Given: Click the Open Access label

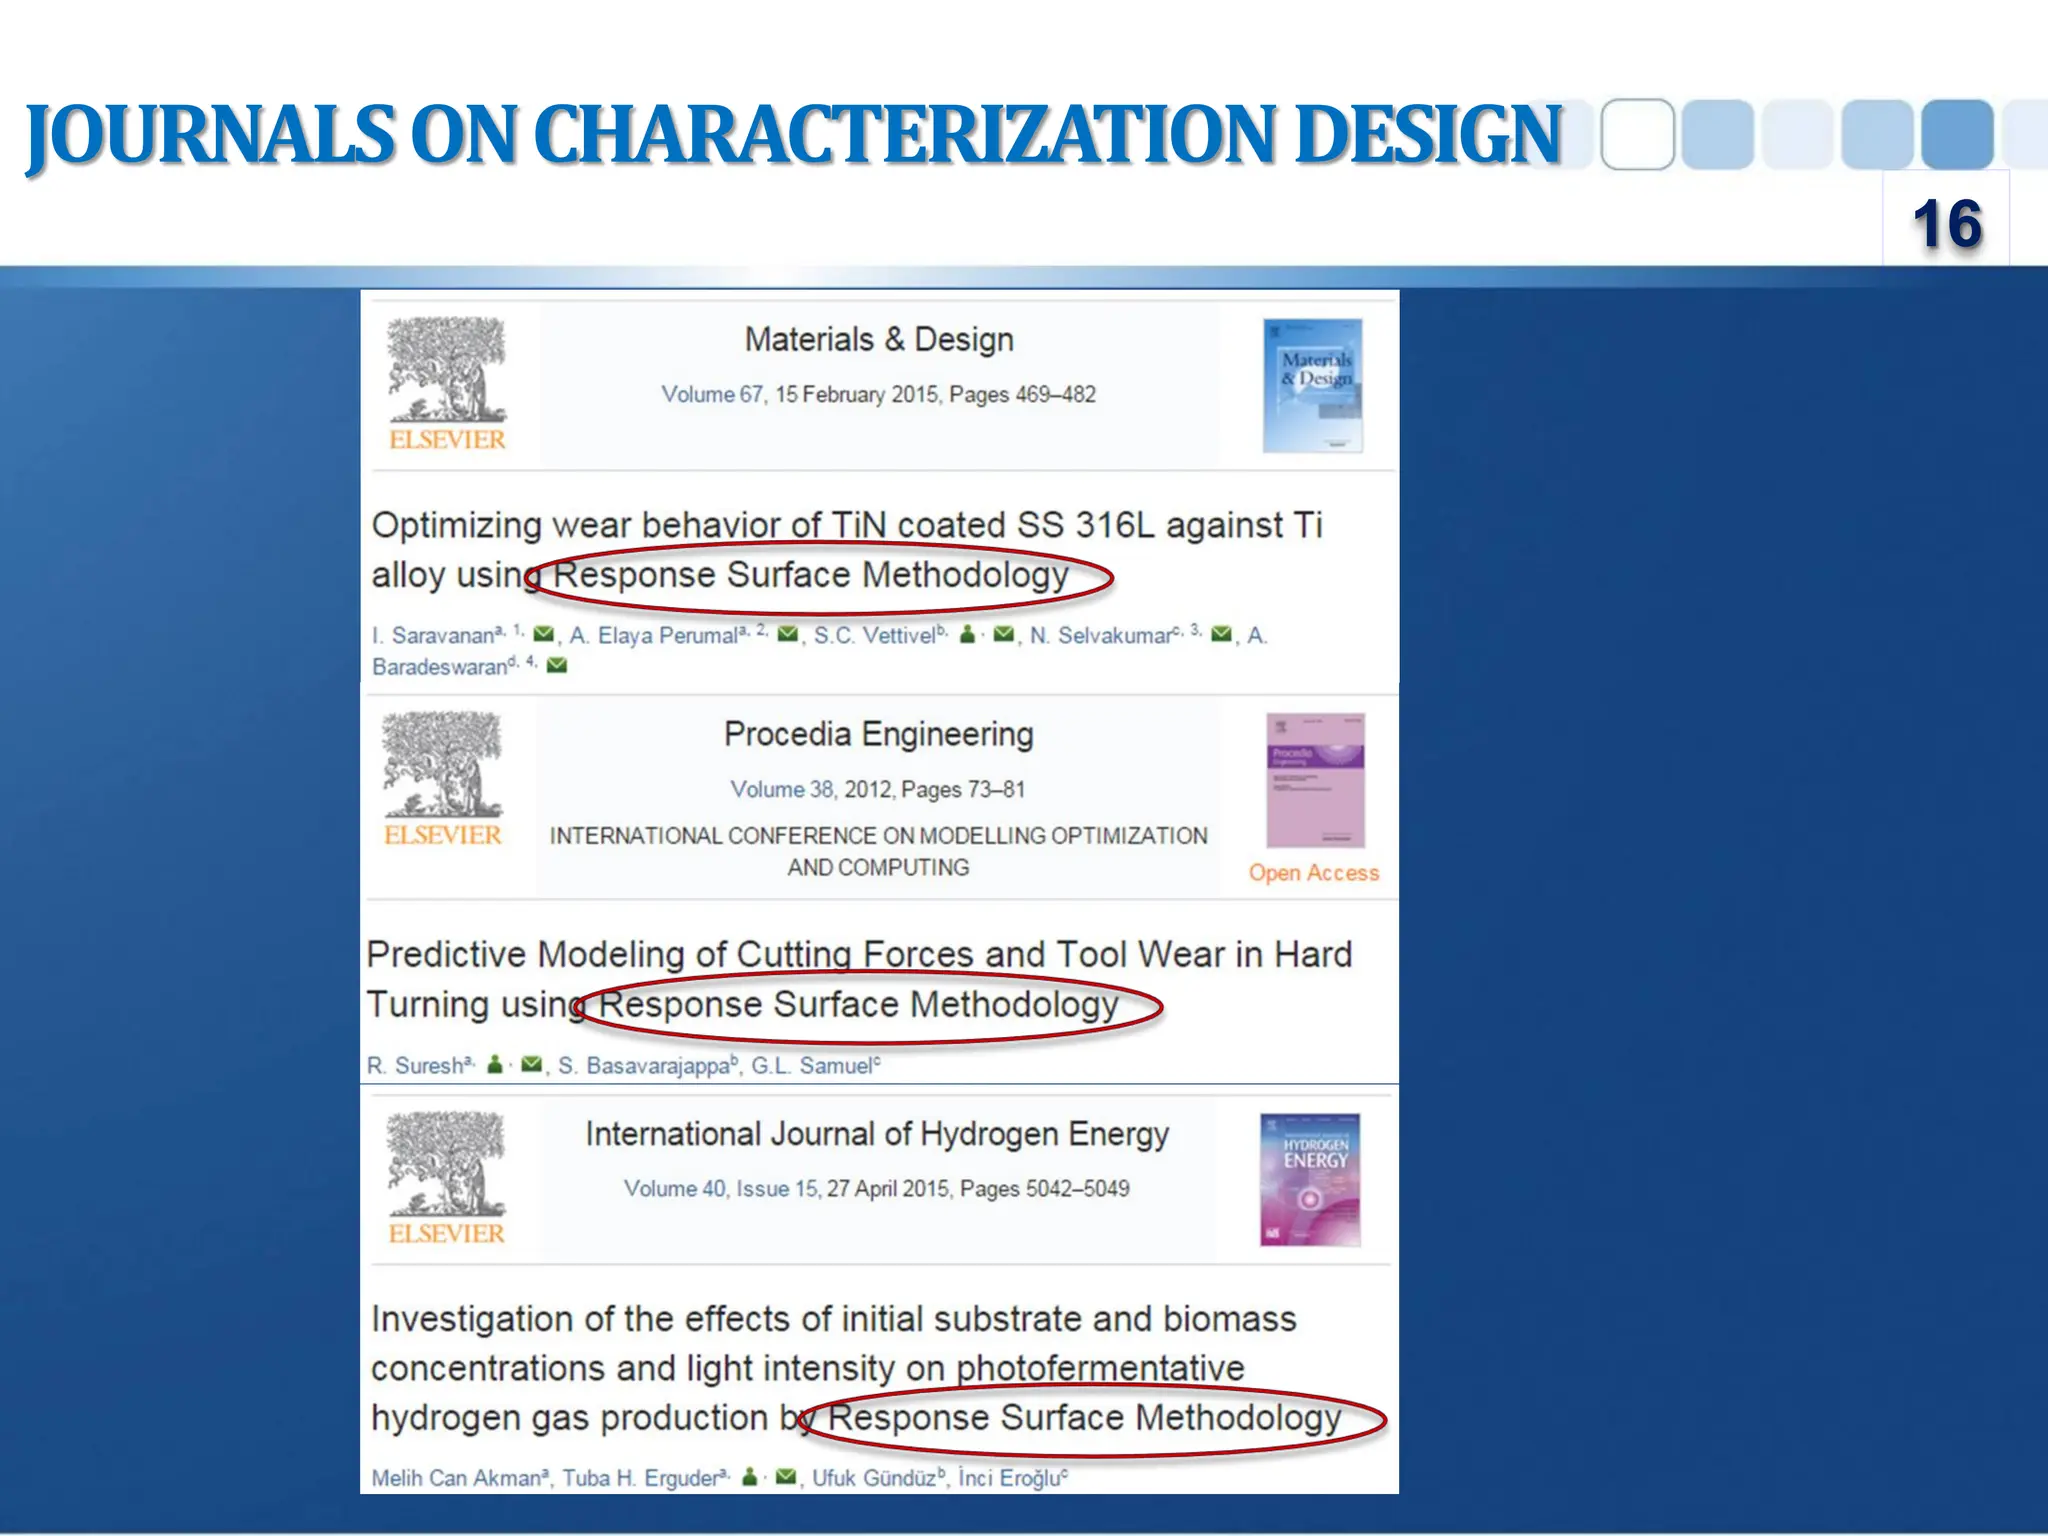Looking at the screenshot, I should [1313, 872].
